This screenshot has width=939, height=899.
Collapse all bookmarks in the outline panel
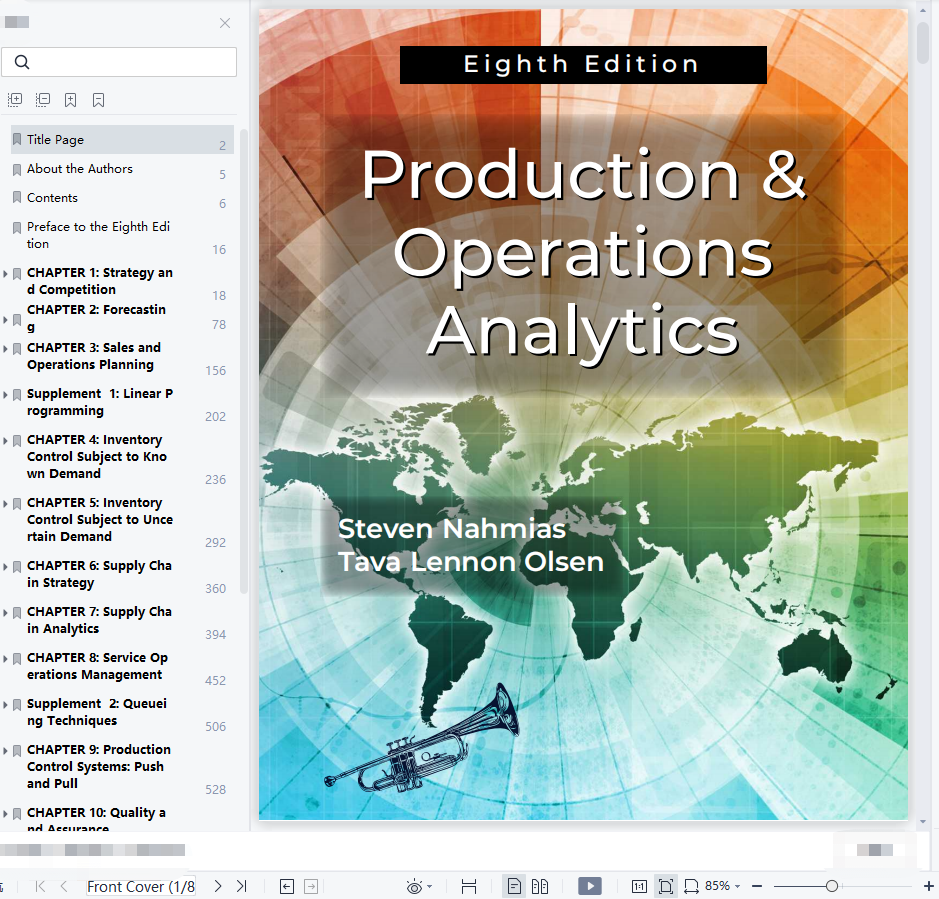43,99
